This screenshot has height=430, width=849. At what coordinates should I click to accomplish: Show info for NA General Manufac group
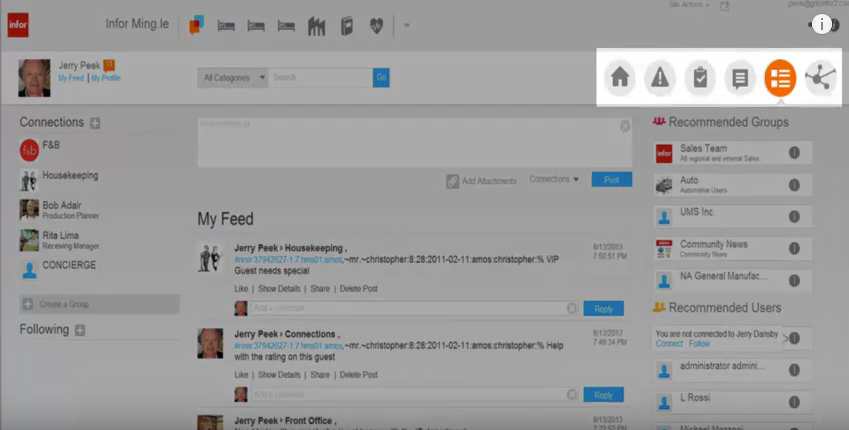[x=794, y=280]
